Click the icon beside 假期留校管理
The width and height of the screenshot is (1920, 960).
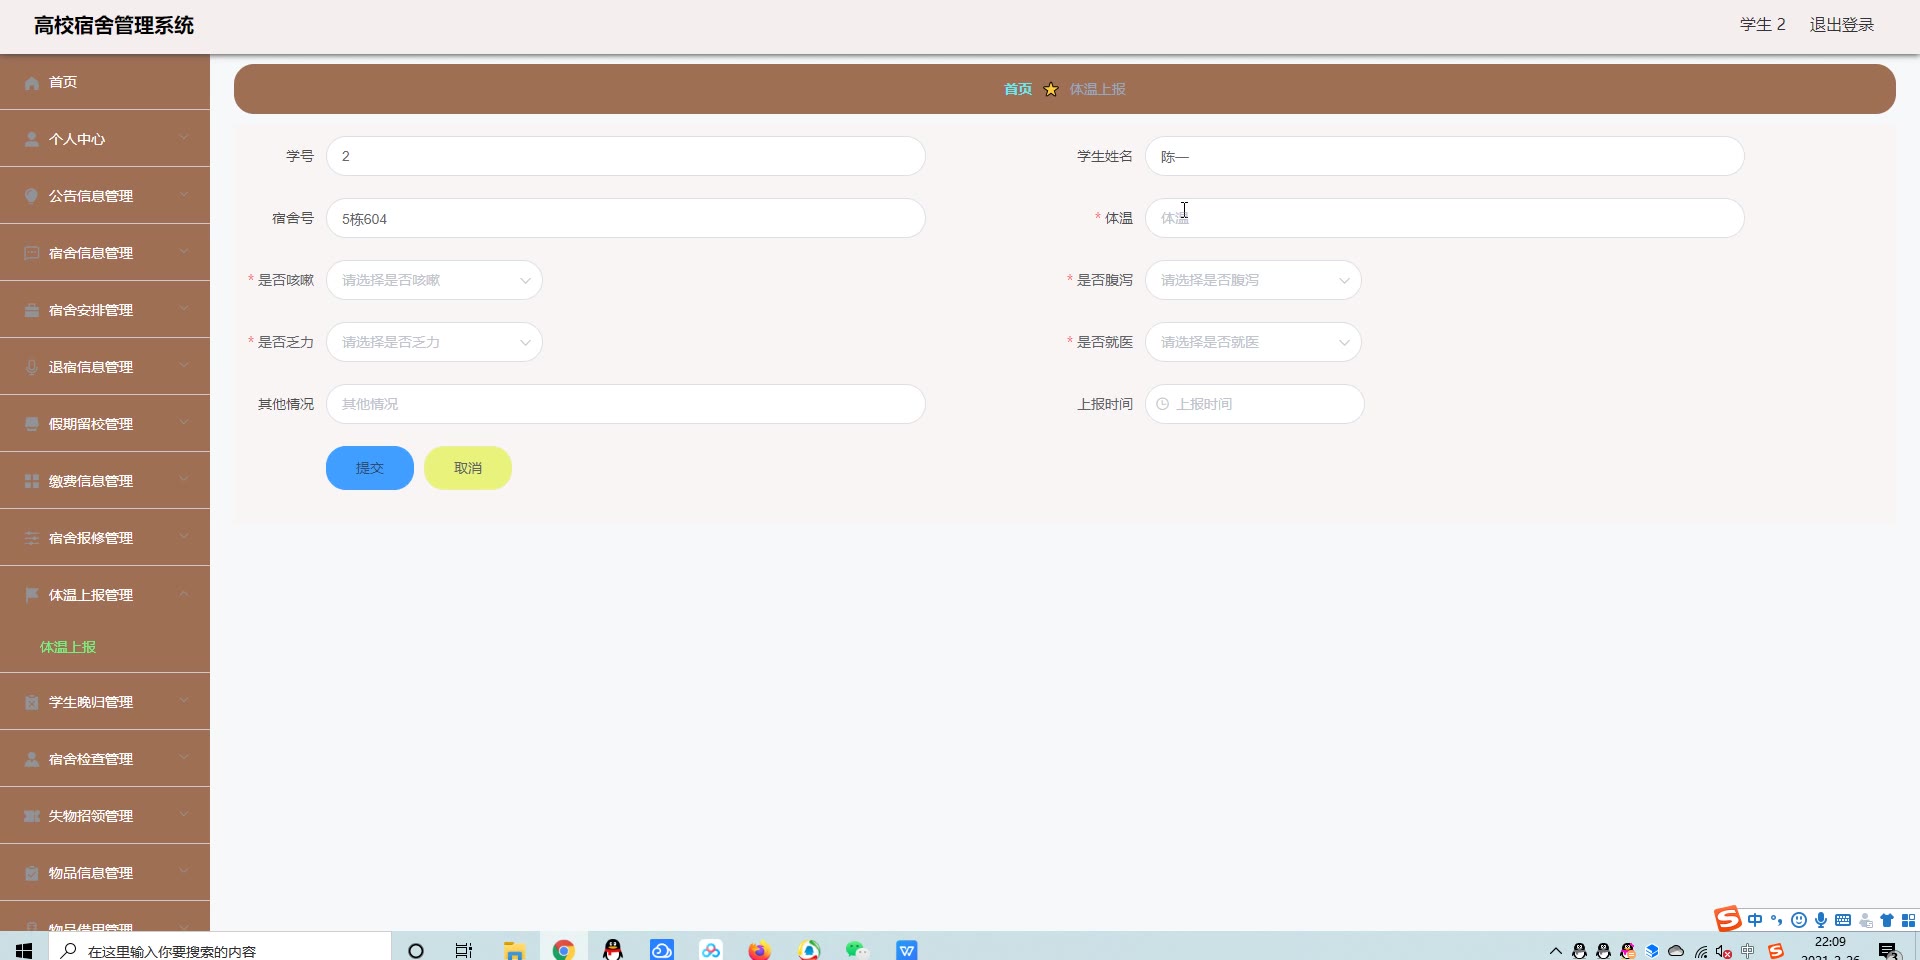click(x=31, y=424)
